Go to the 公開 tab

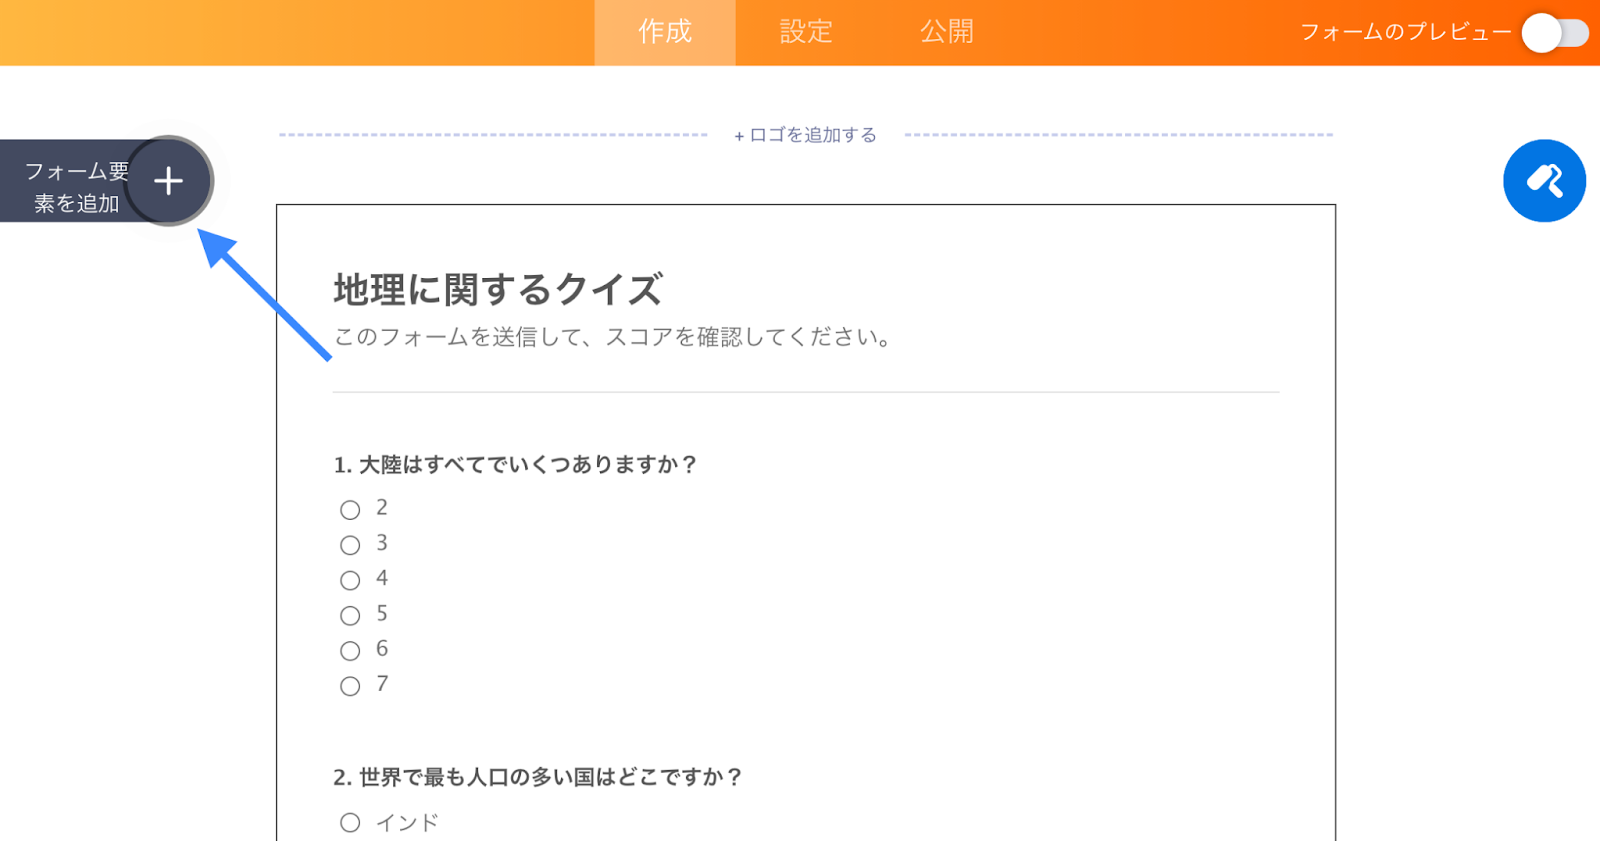[946, 32]
